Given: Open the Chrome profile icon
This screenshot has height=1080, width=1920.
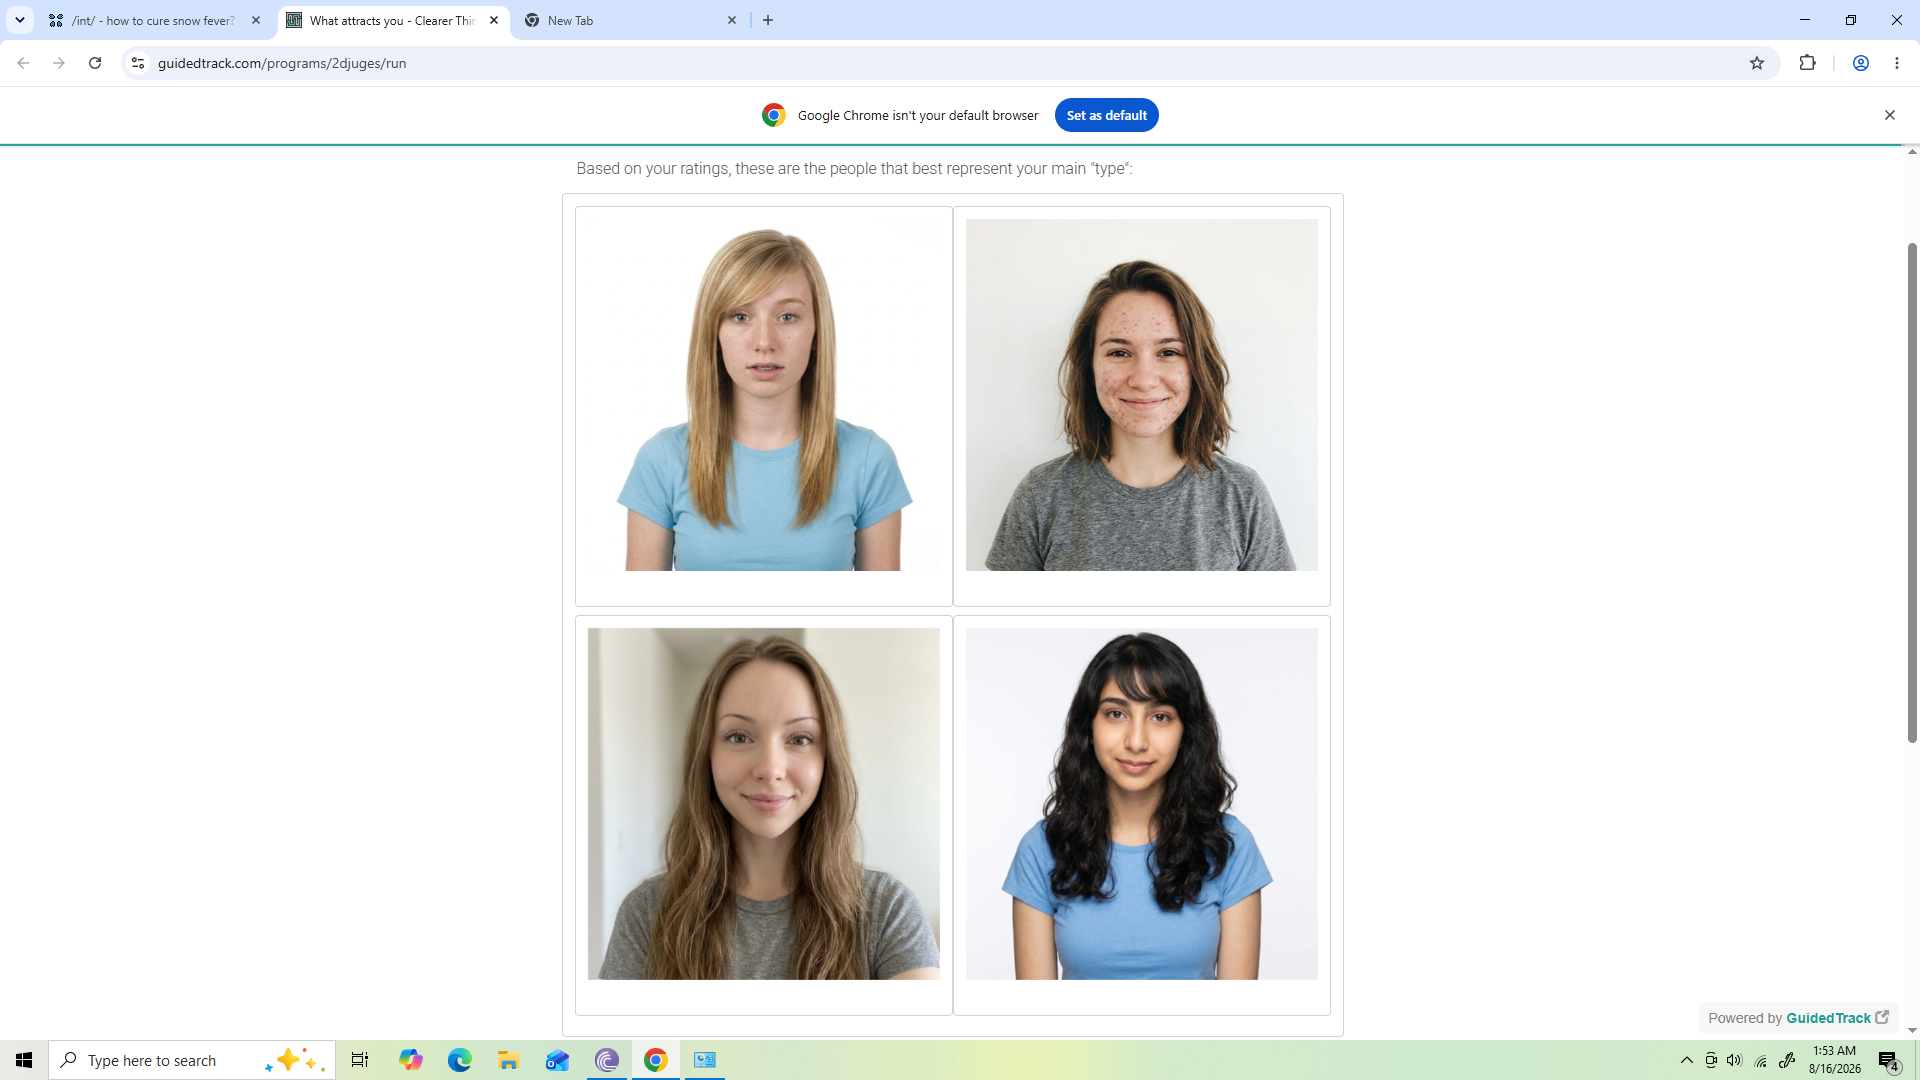Looking at the screenshot, I should 1861,63.
